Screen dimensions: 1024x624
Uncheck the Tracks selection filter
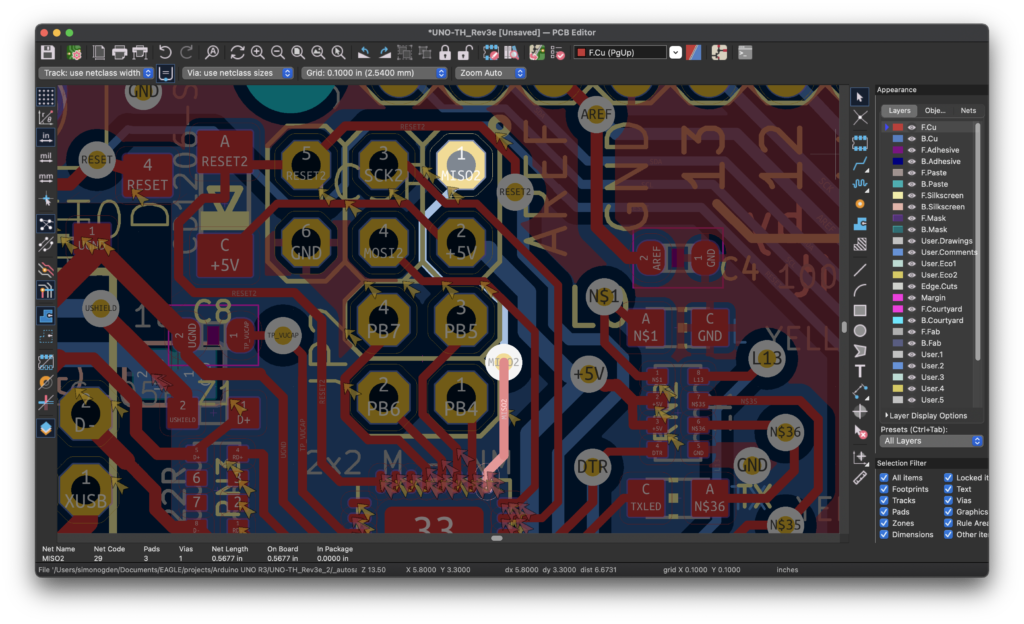tap(884, 501)
